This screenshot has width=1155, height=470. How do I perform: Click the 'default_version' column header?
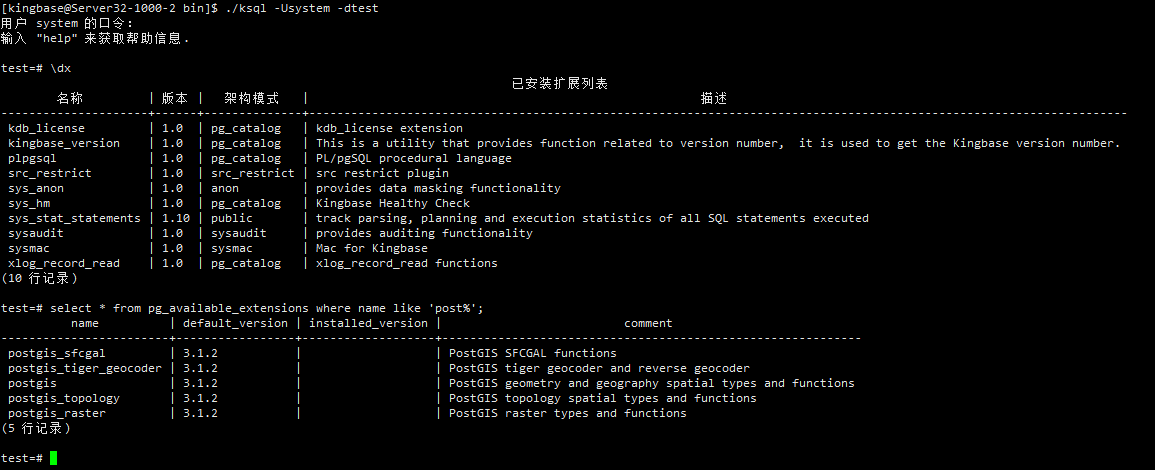236,323
